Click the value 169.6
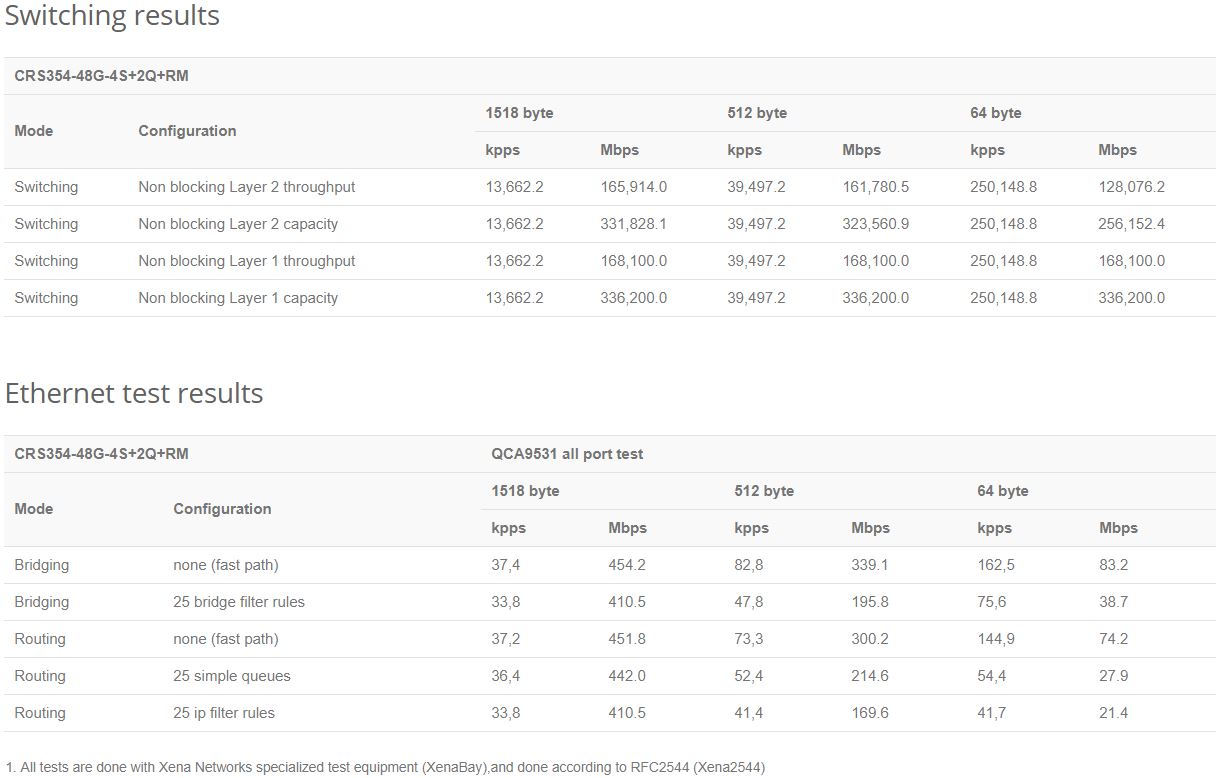The width and height of the screenshot is (1222, 778). [870, 713]
